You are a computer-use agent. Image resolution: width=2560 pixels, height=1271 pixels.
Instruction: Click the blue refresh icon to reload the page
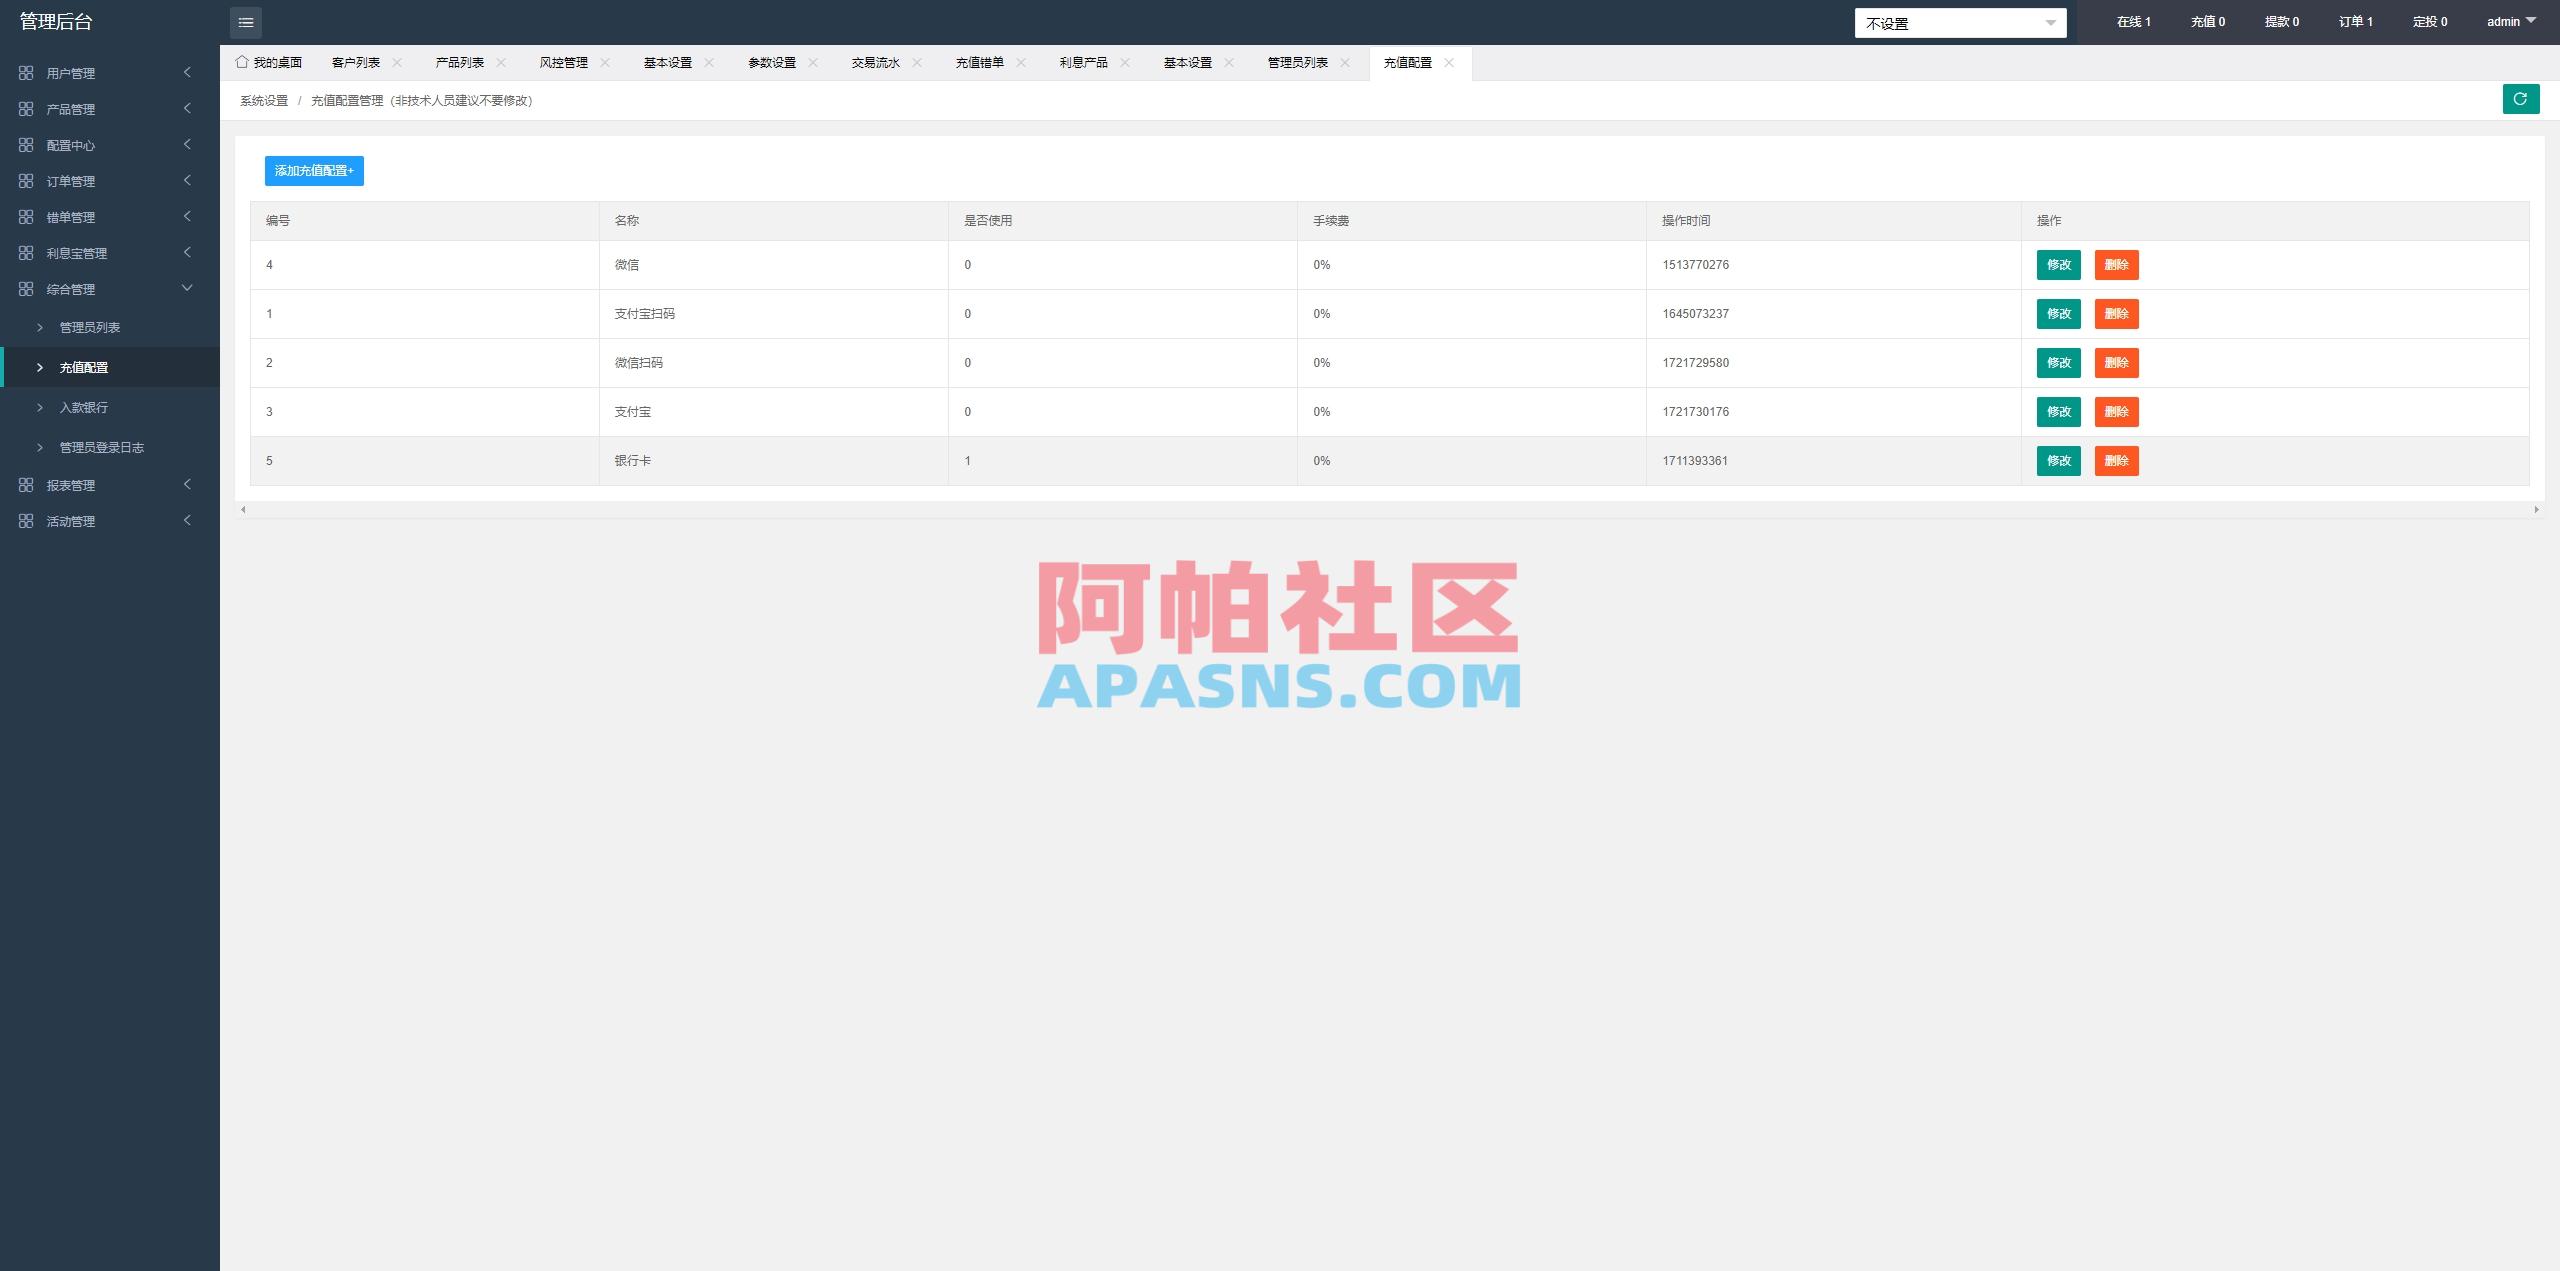(x=2521, y=99)
